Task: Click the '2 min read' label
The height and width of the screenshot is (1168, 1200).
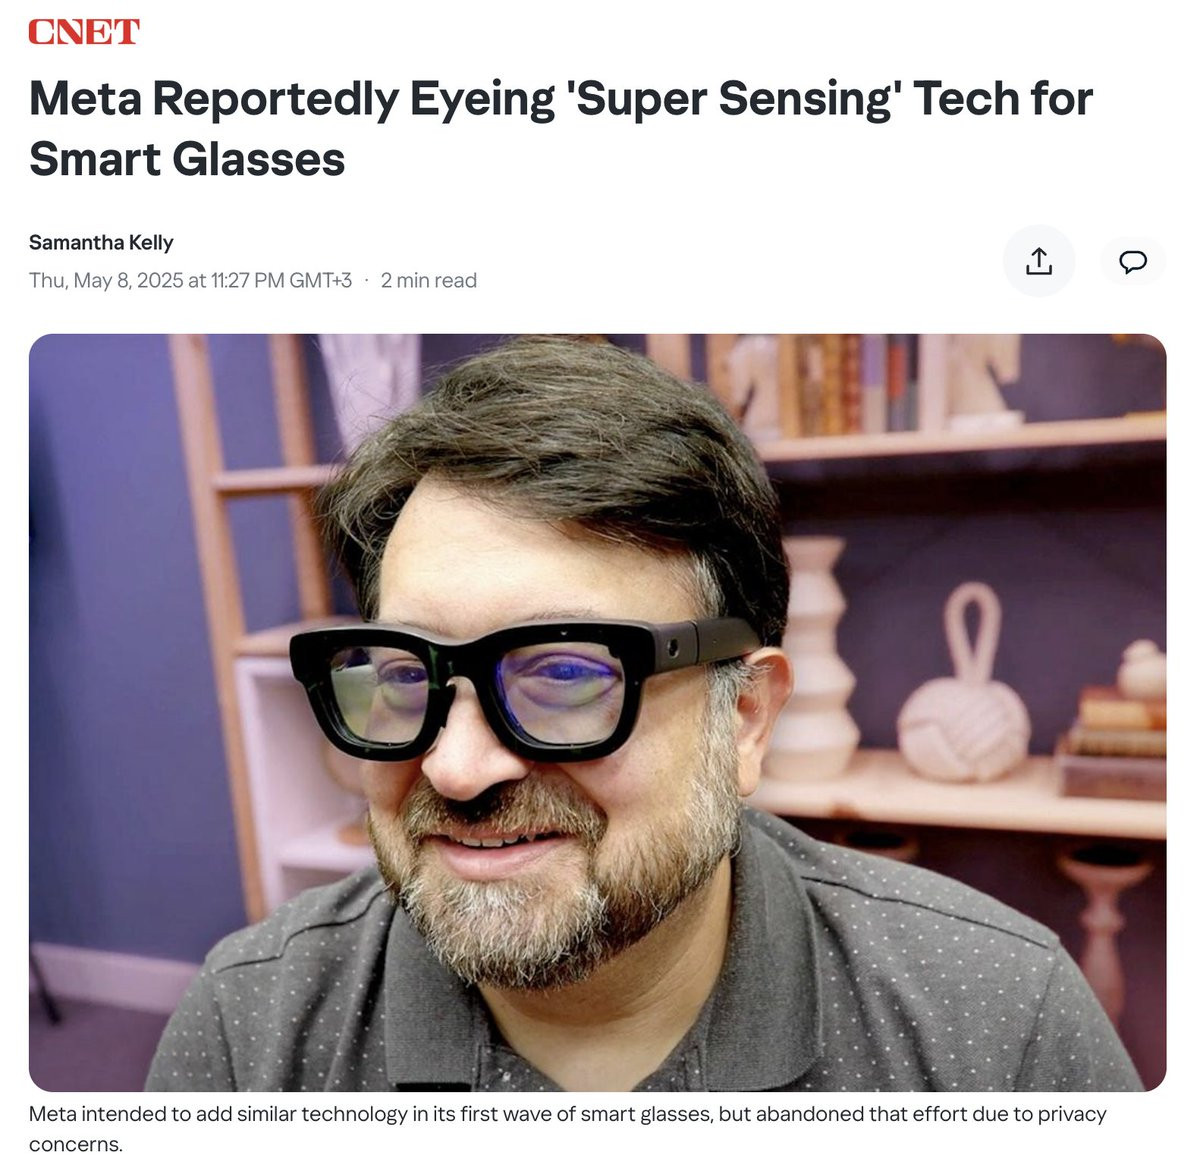Action: coord(428,280)
